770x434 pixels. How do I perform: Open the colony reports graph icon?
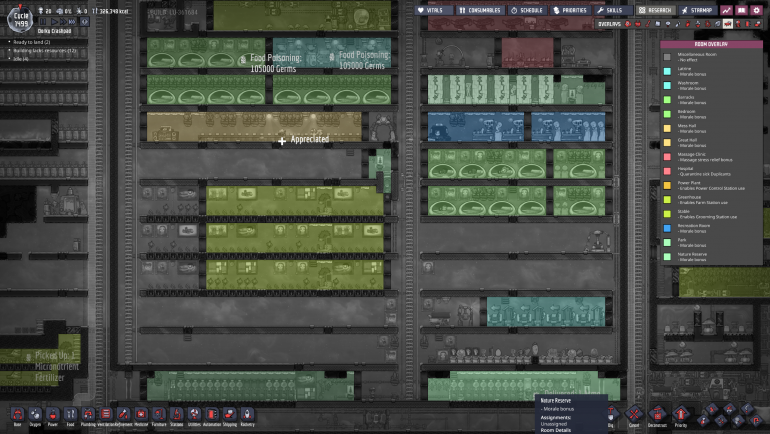[726, 10]
